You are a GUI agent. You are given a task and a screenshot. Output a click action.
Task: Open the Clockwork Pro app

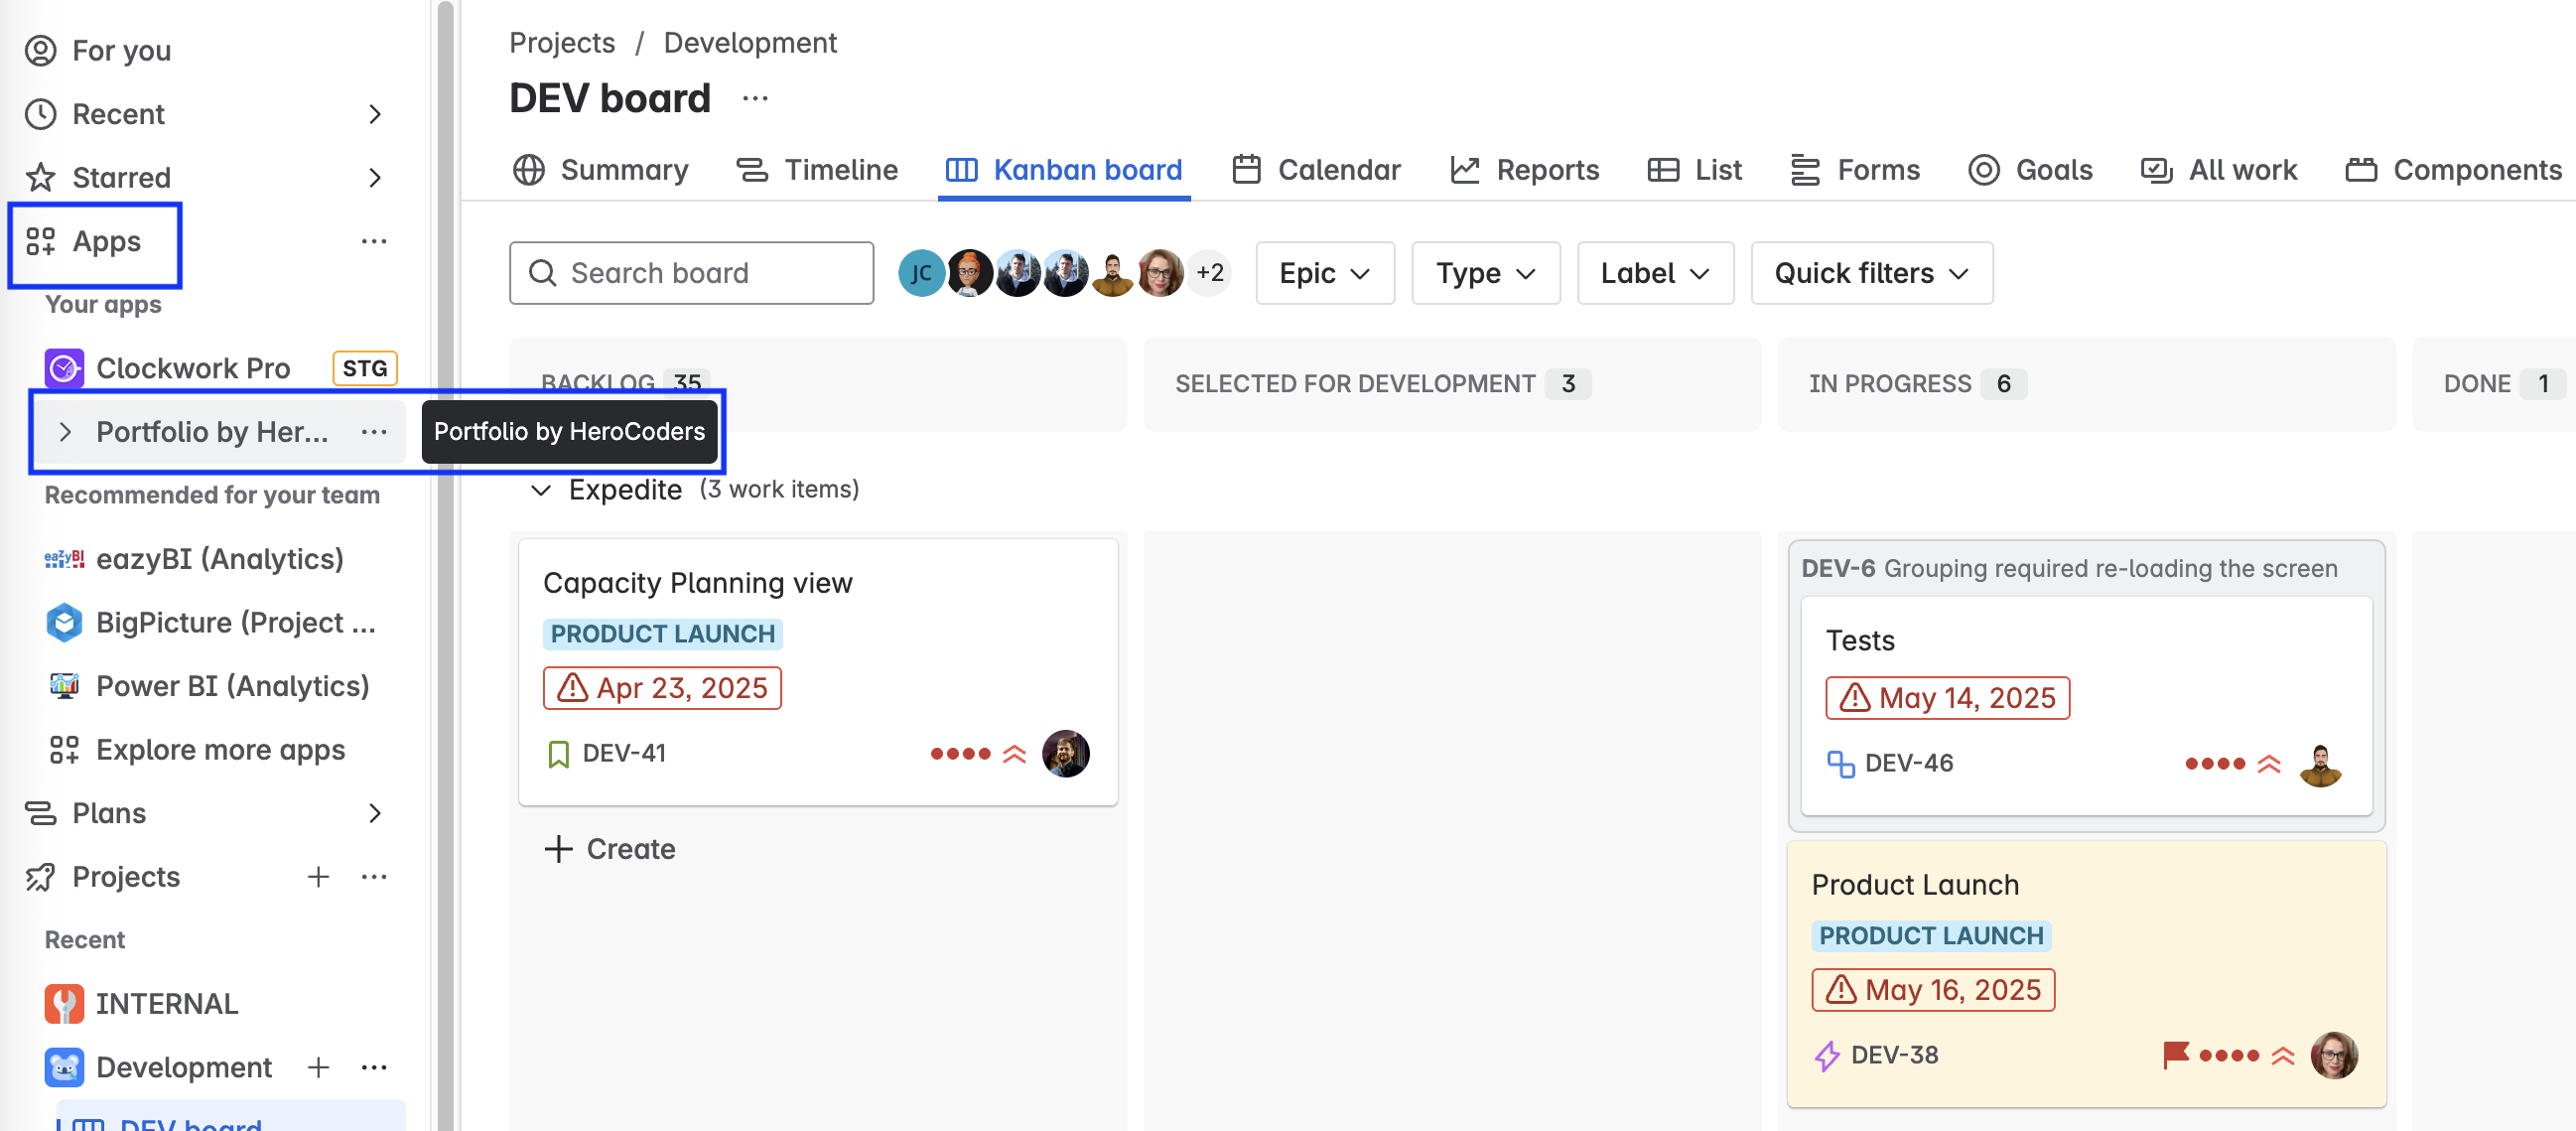(194, 368)
